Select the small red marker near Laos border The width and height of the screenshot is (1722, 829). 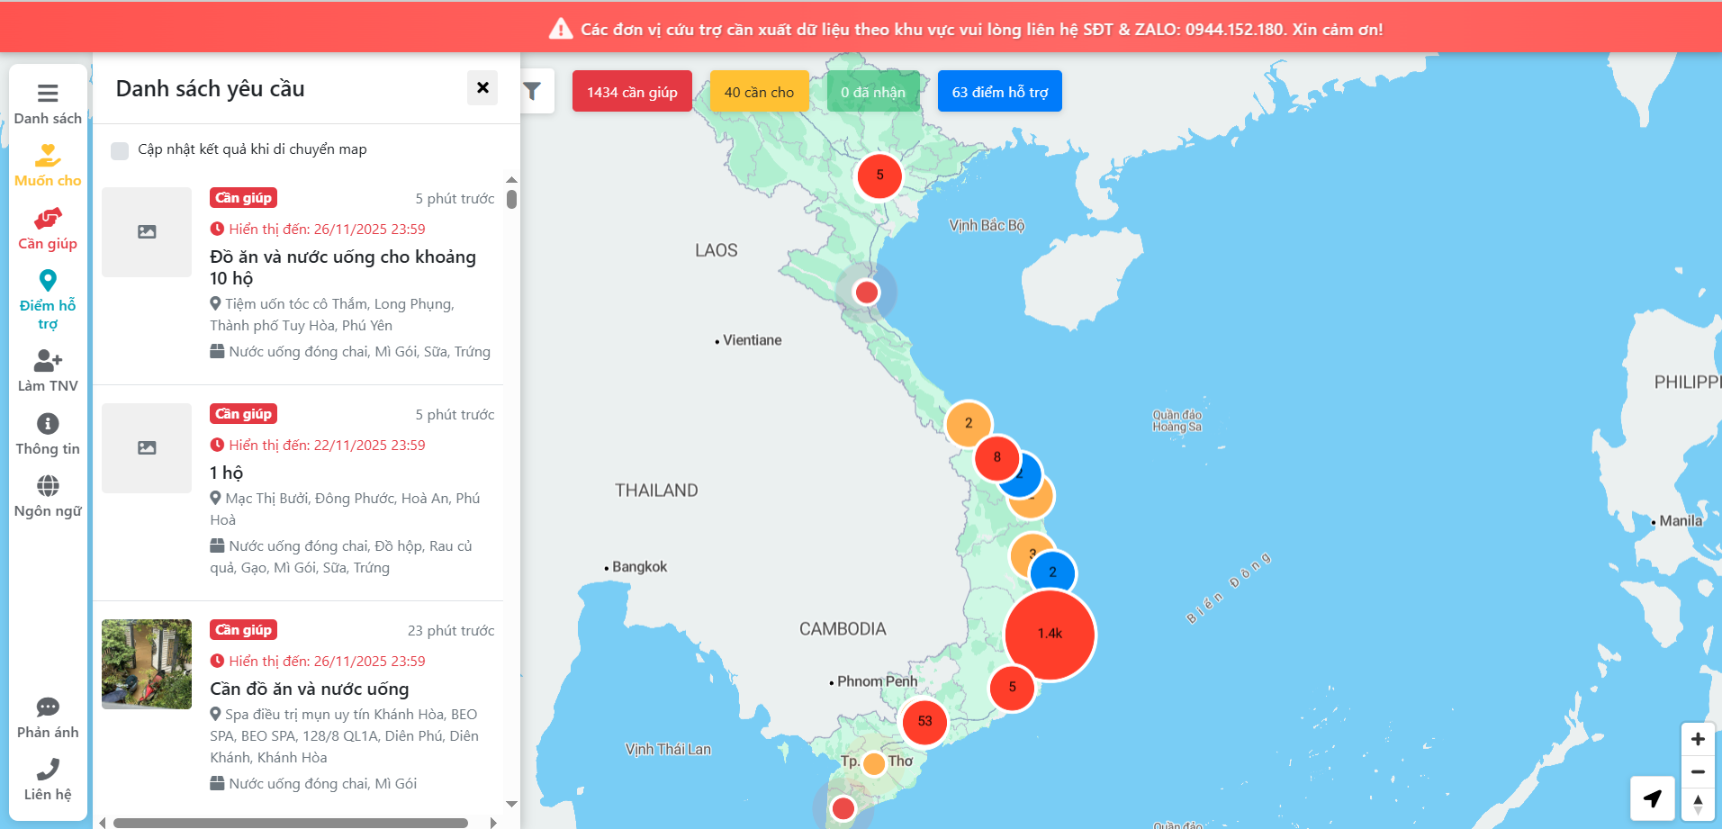pyautogui.click(x=867, y=292)
